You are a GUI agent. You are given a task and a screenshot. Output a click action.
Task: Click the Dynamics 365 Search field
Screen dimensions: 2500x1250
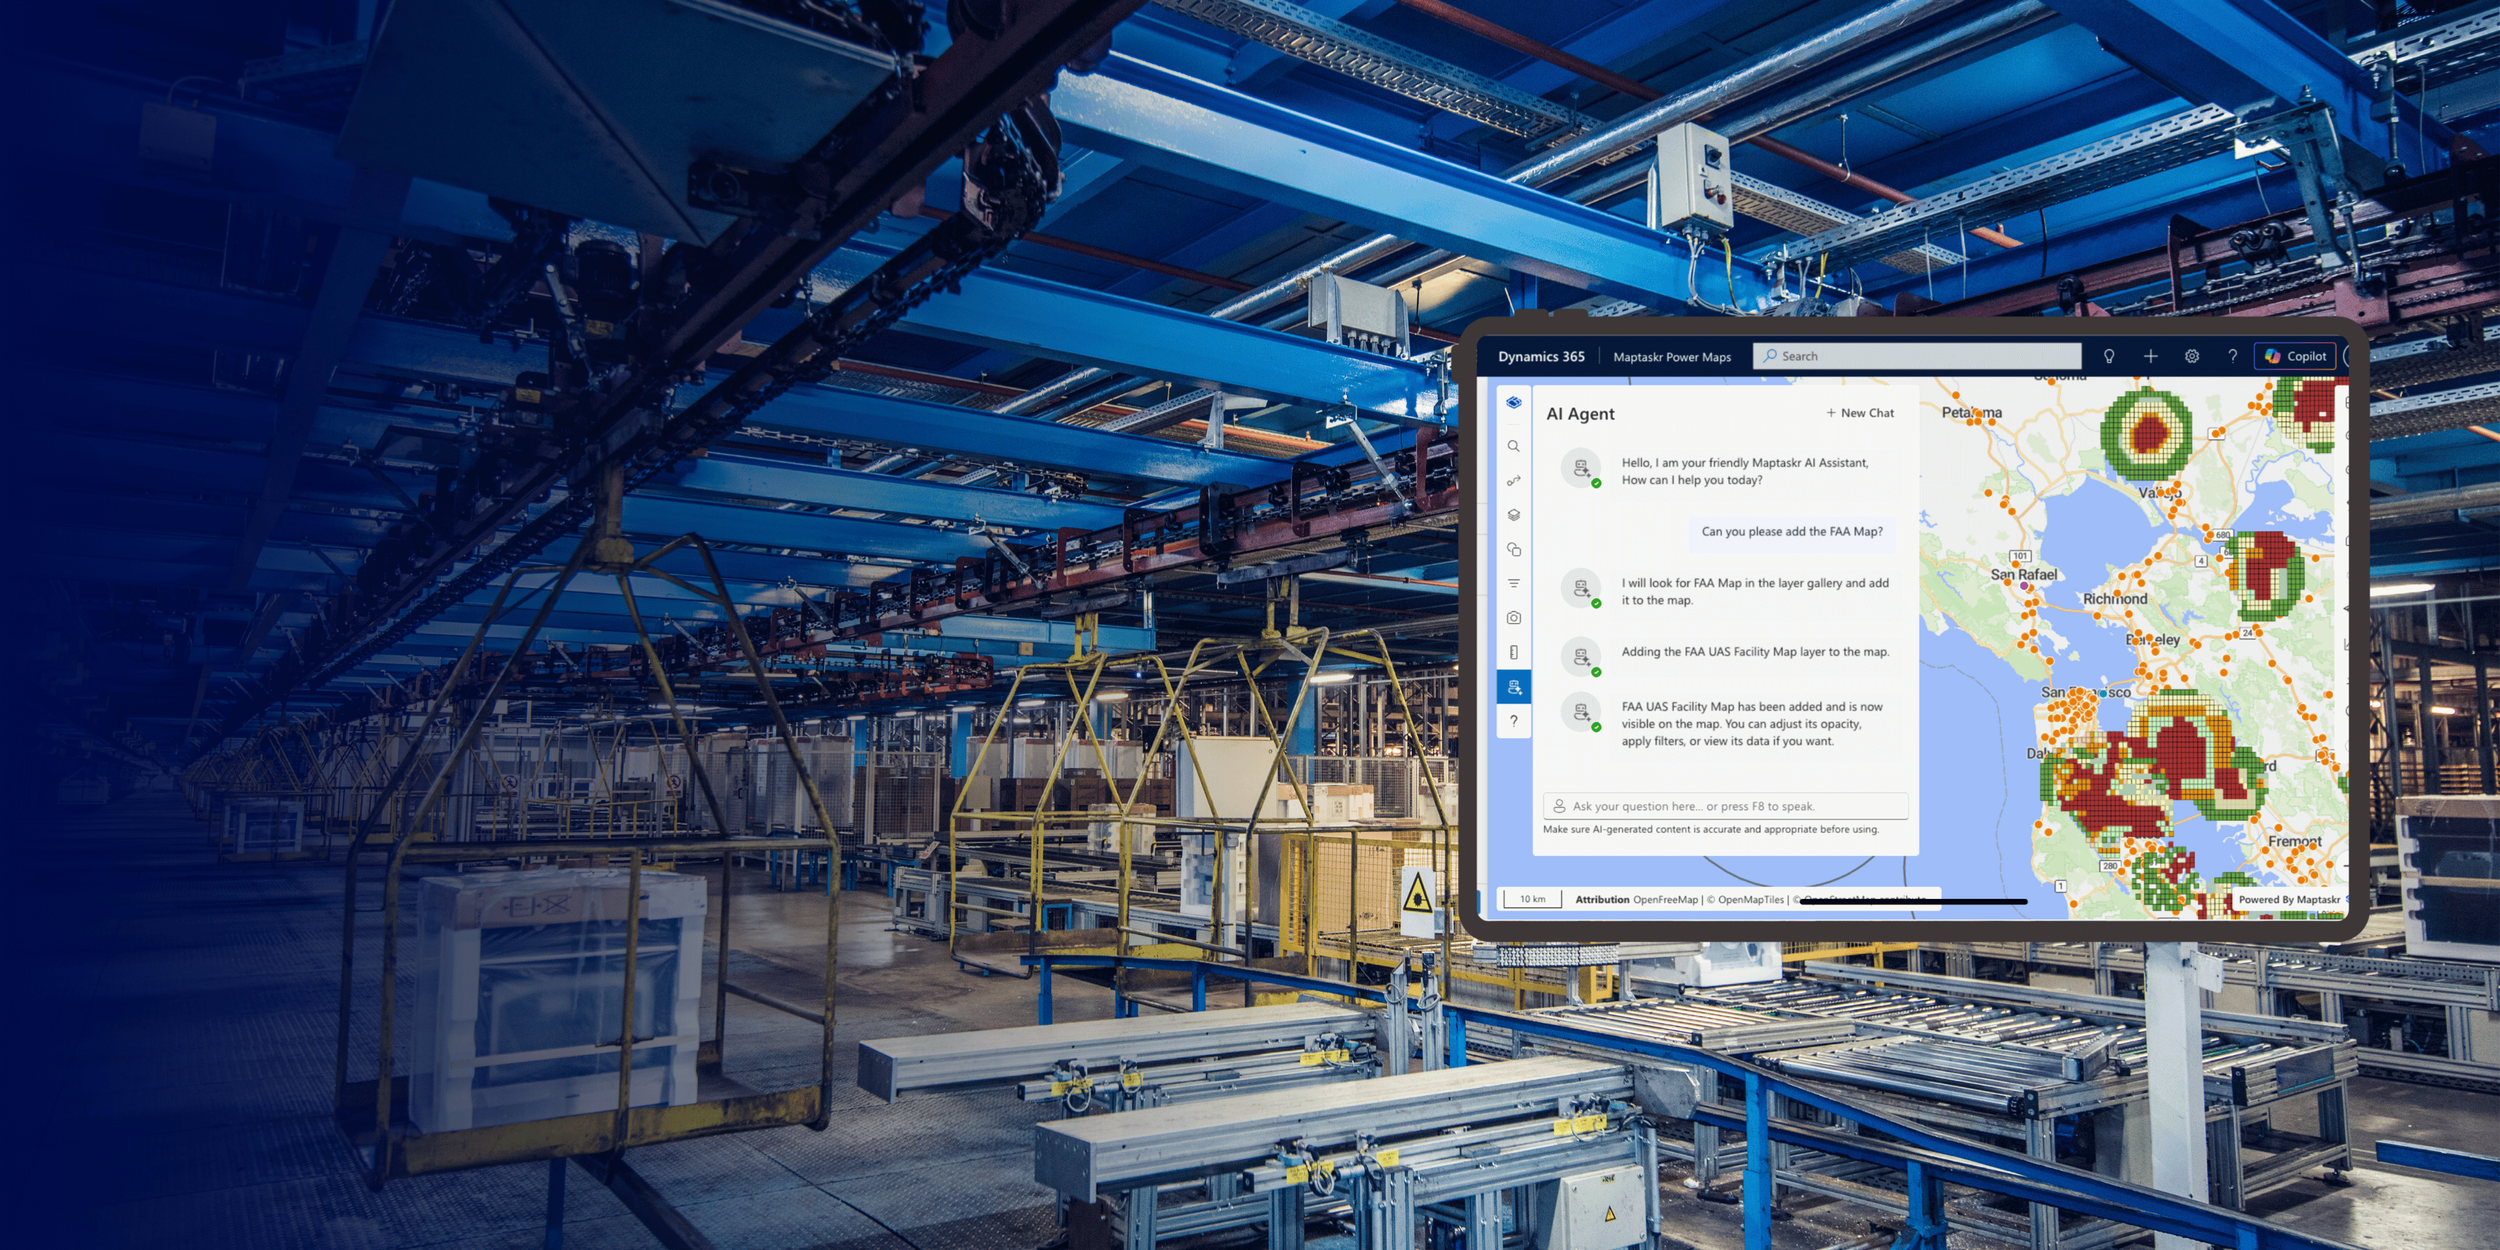click(1915, 356)
